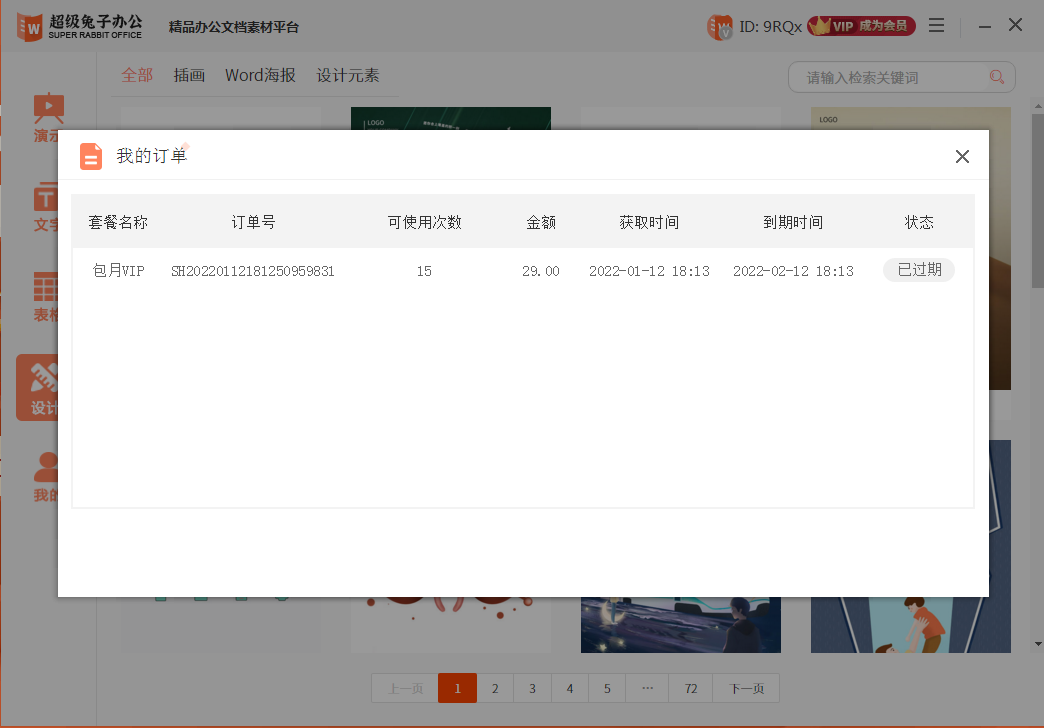The height and width of the screenshot is (728, 1044).
Task: Click the user ID 9RQx text
Action: point(770,27)
